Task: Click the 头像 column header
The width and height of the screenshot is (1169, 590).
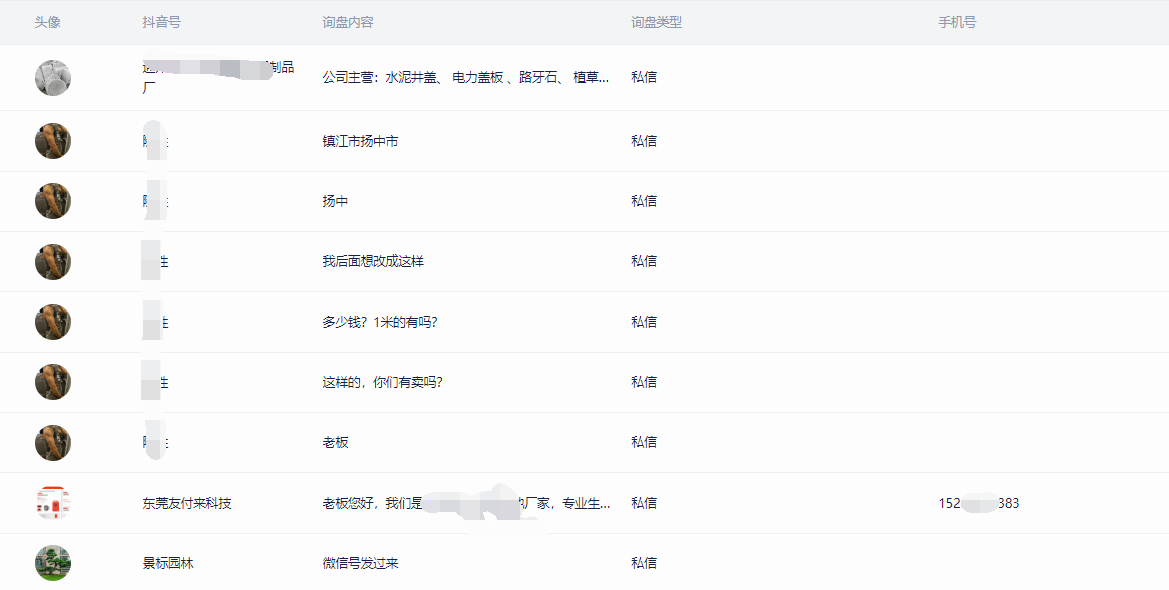Action: coord(48,22)
